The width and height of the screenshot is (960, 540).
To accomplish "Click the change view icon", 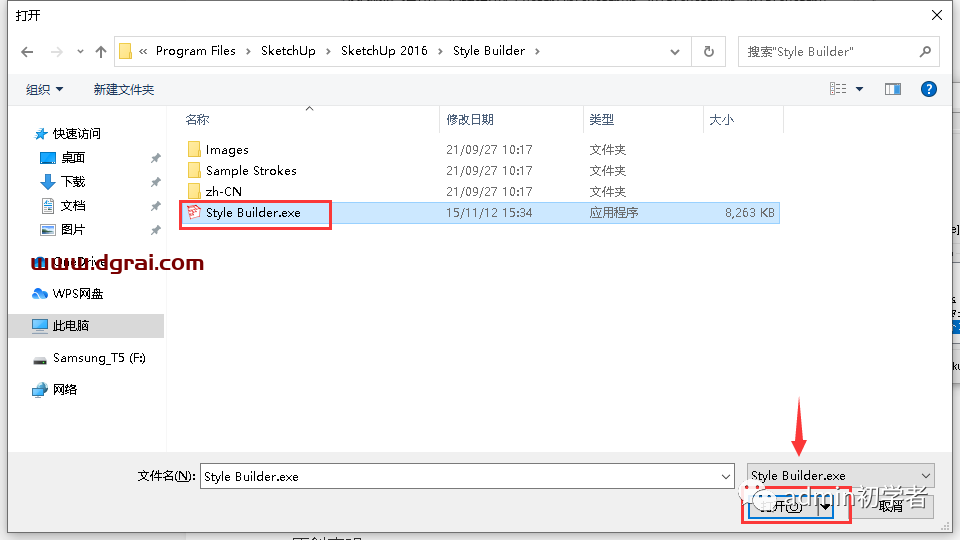I will click(x=838, y=89).
